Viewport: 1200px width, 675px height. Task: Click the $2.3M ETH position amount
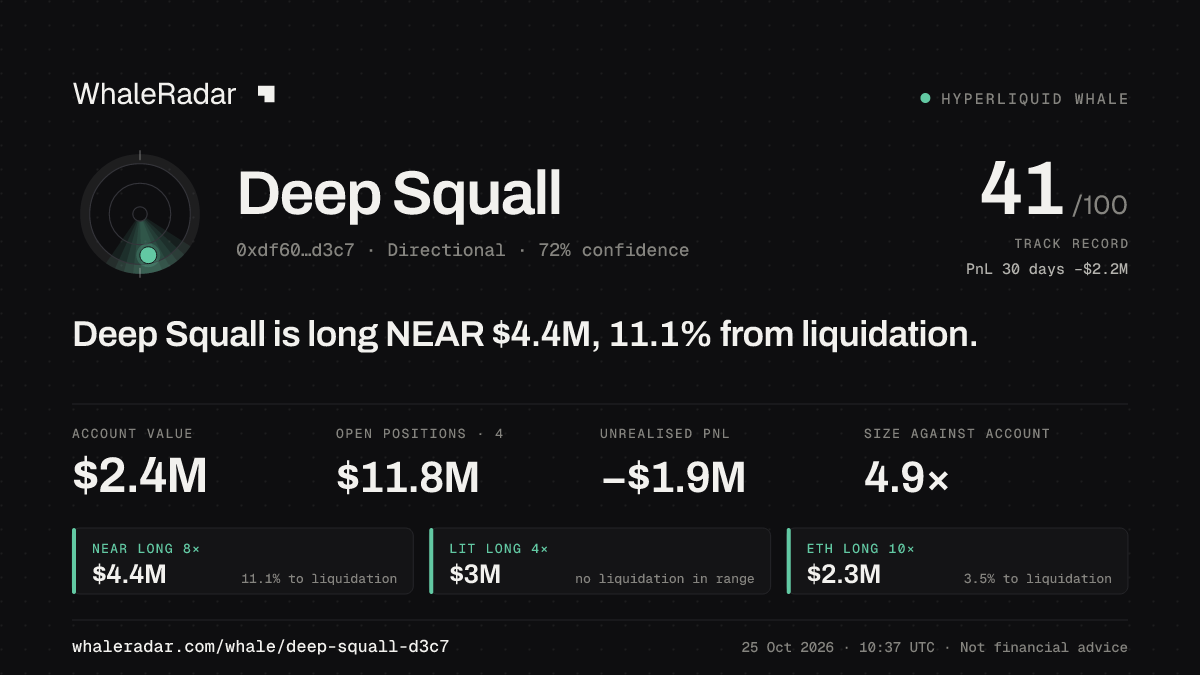[x=844, y=574]
